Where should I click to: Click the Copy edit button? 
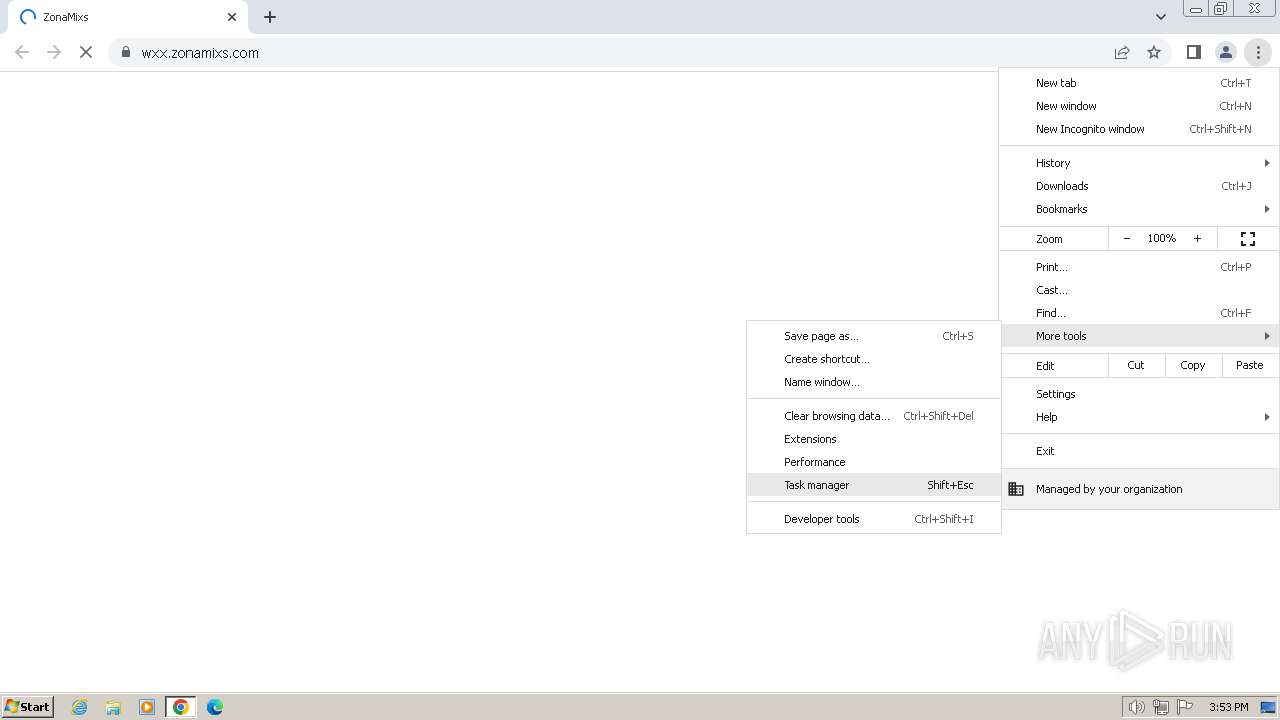pos(1193,365)
